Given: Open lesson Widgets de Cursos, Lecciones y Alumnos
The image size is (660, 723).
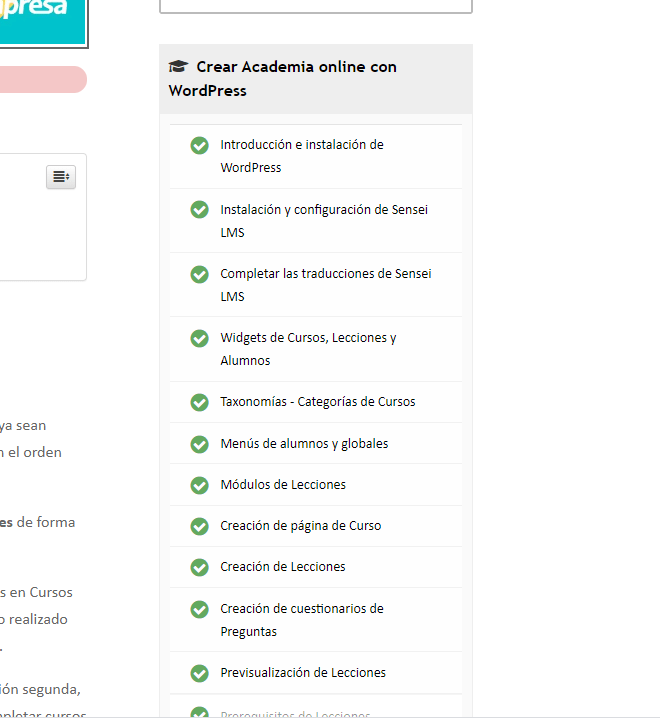Looking at the screenshot, I should point(308,349).
